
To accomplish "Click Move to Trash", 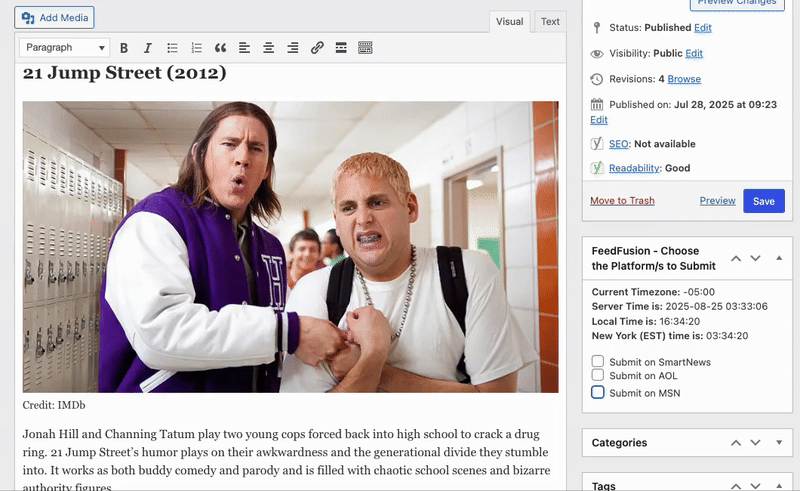I will click(622, 201).
